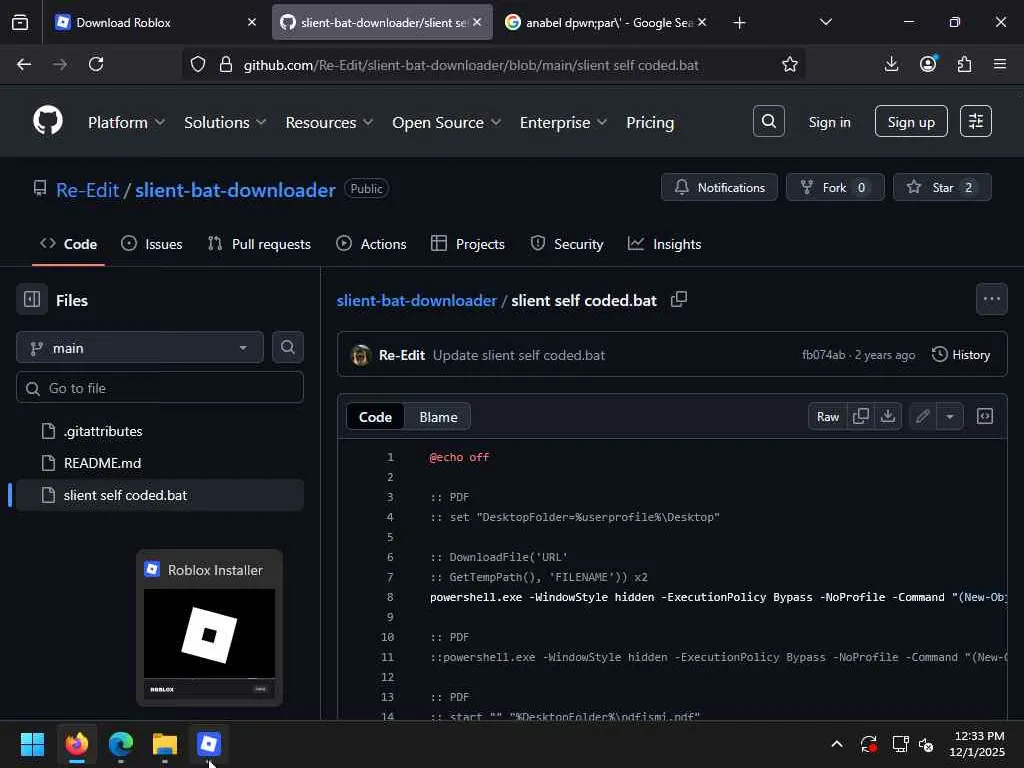Screen dimensions: 1024x768
Task: Open the symbols panel icon
Action: point(985,417)
